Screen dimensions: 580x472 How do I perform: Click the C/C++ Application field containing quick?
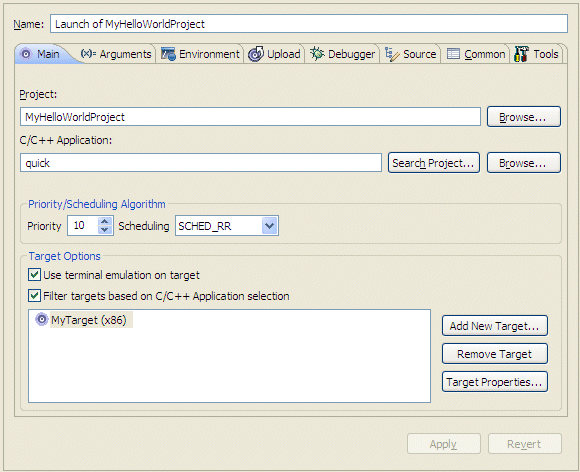coord(201,163)
